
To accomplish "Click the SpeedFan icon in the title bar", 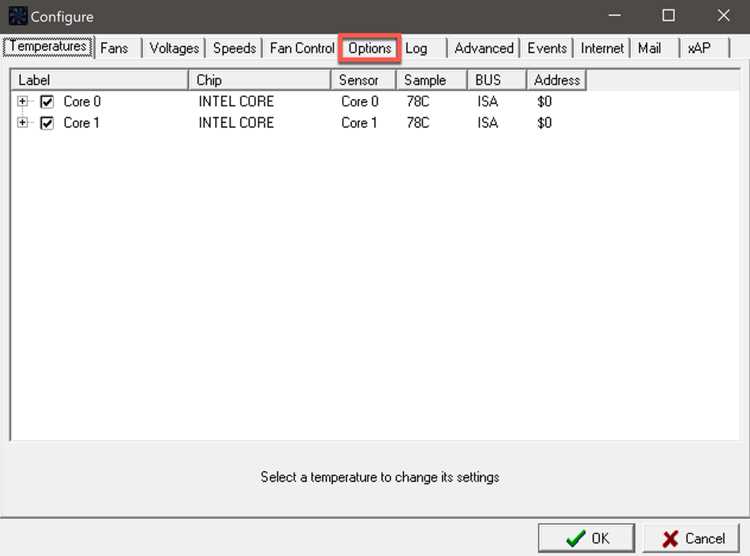I will coord(18,16).
